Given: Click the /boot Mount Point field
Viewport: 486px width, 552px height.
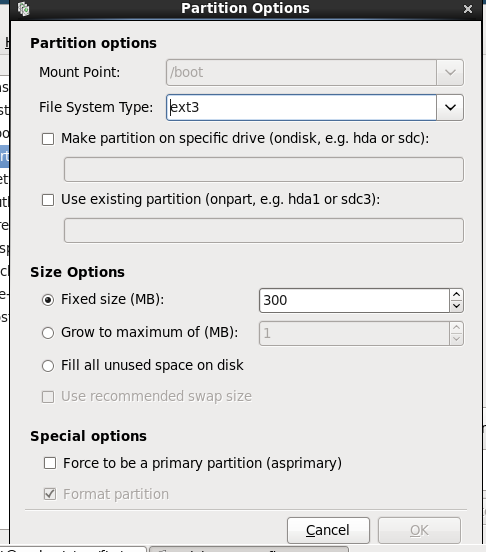Looking at the screenshot, I should point(302,73).
